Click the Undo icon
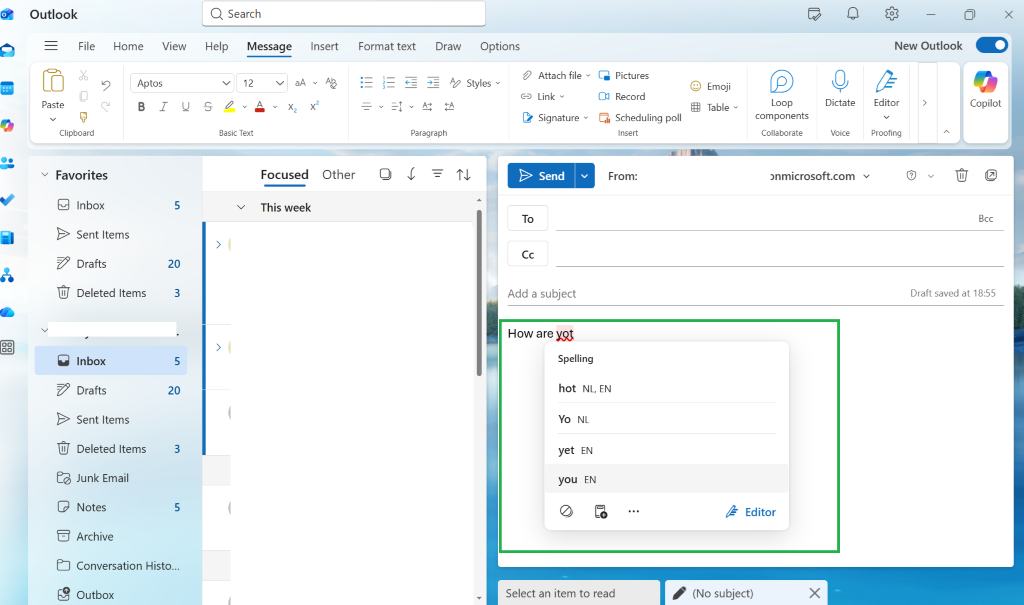 [106, 85]
